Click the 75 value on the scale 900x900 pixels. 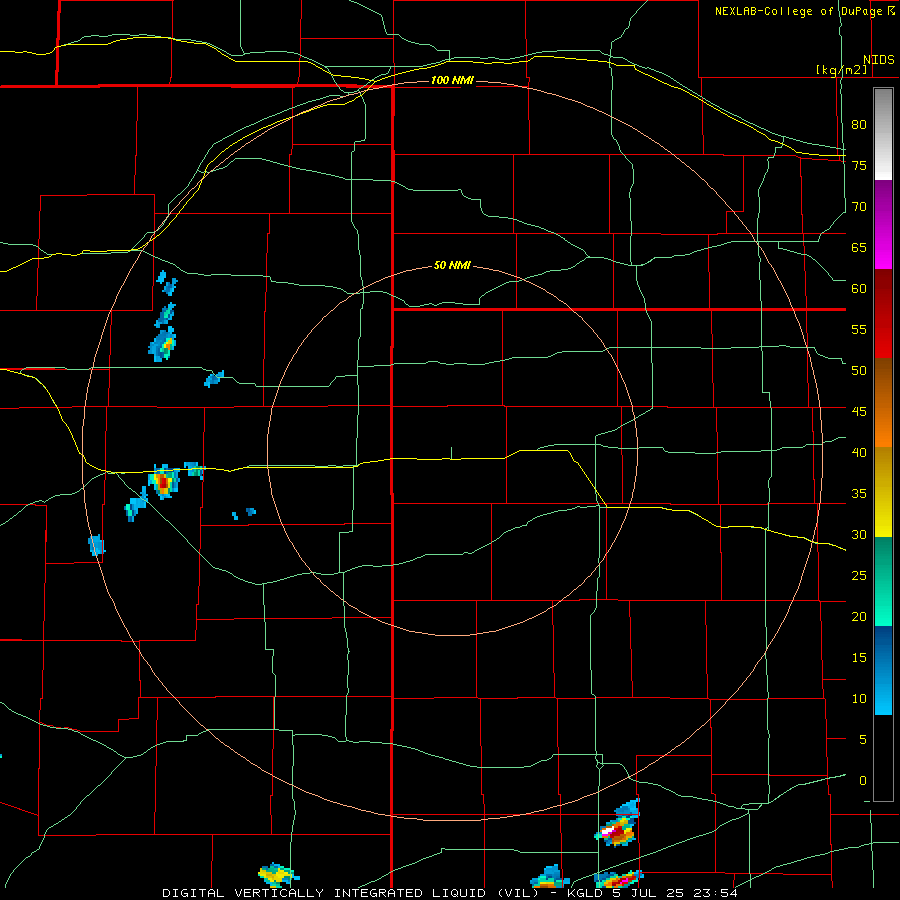[859, 165]
